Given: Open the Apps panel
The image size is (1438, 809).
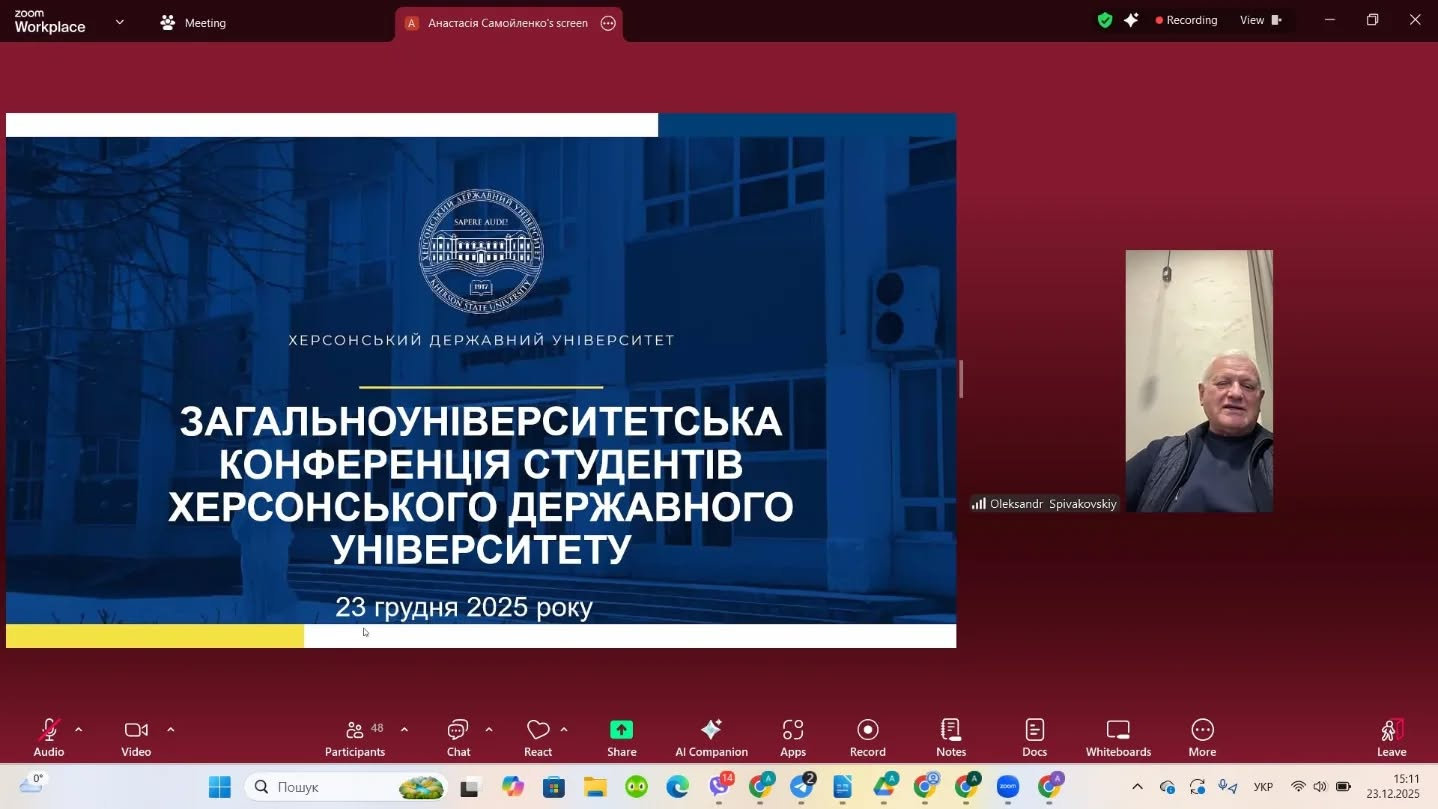Looking at the screenshot, I should [x=793, y=738].
